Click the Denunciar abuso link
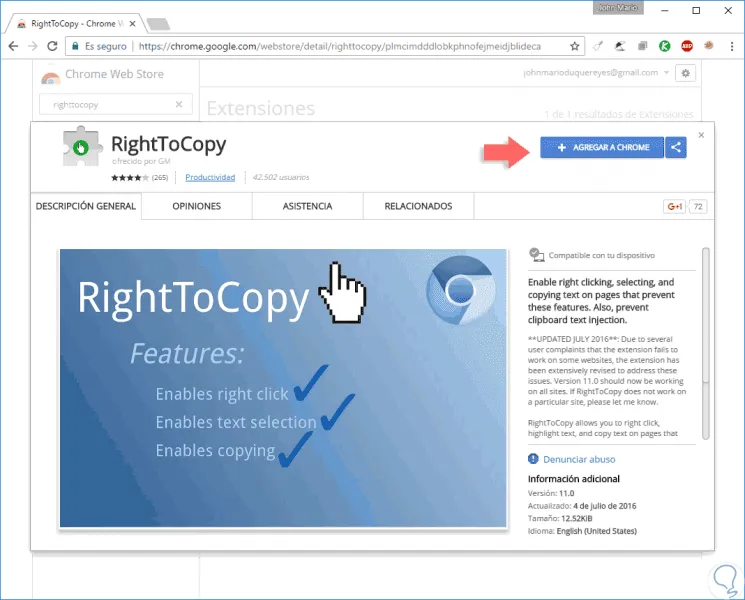 (579, 459)
